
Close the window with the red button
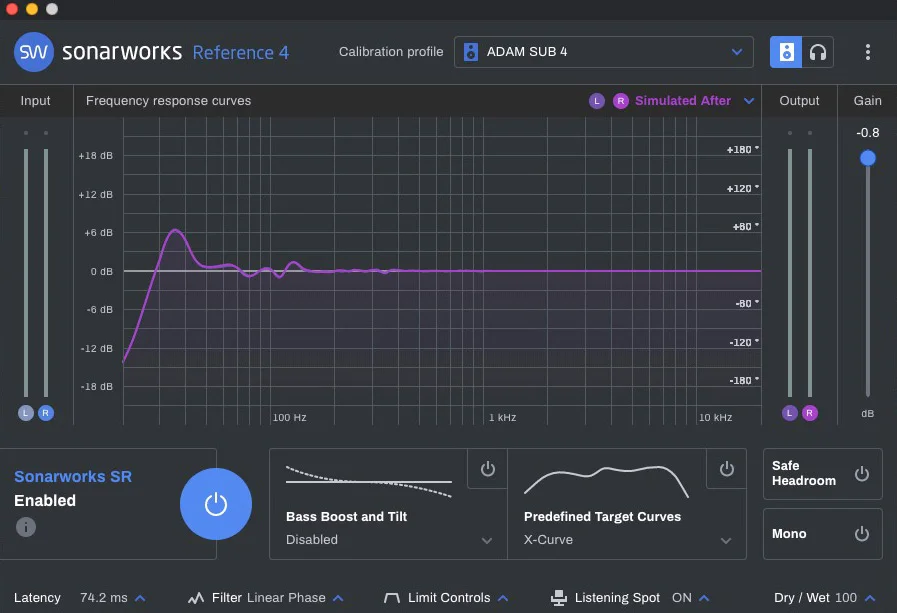pyautogui.click(x=12, y=9)
